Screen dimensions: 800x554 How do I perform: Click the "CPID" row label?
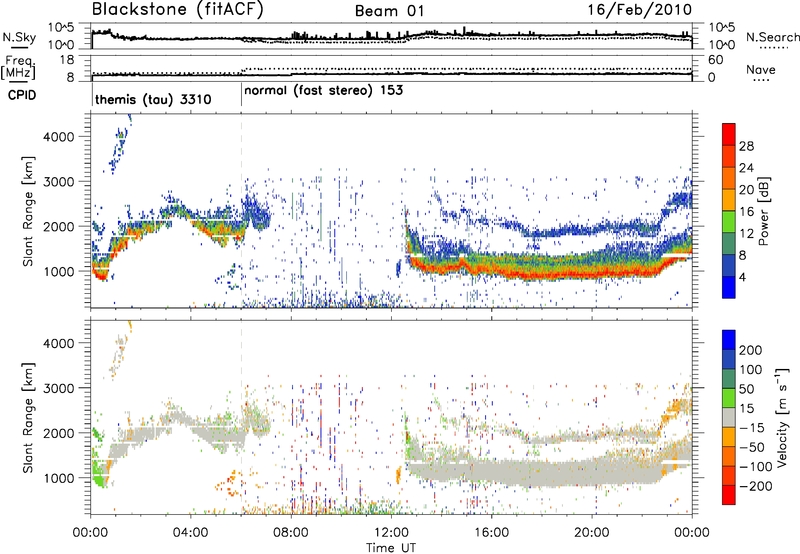22,95
